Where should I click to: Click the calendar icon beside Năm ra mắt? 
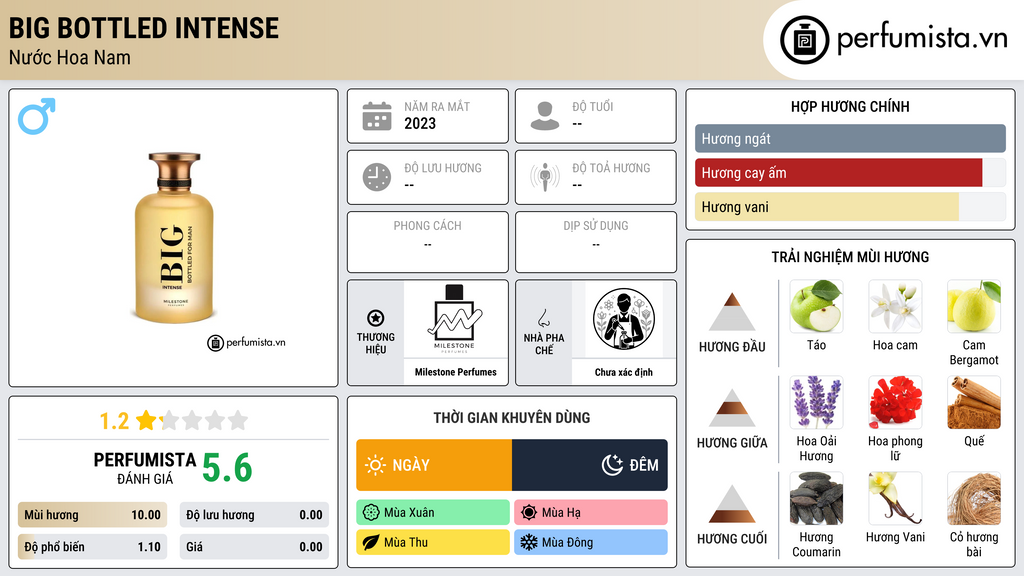click(x=377, y=116)
